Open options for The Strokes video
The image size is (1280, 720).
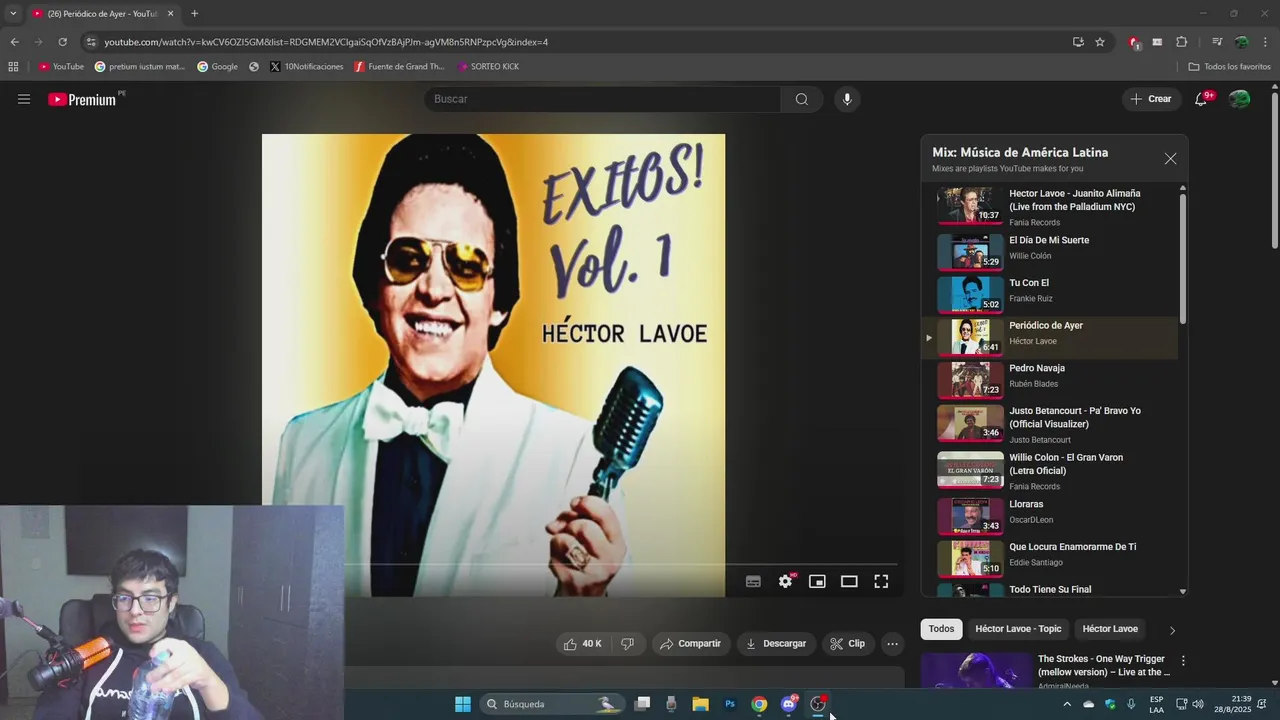click(1183, 661)
